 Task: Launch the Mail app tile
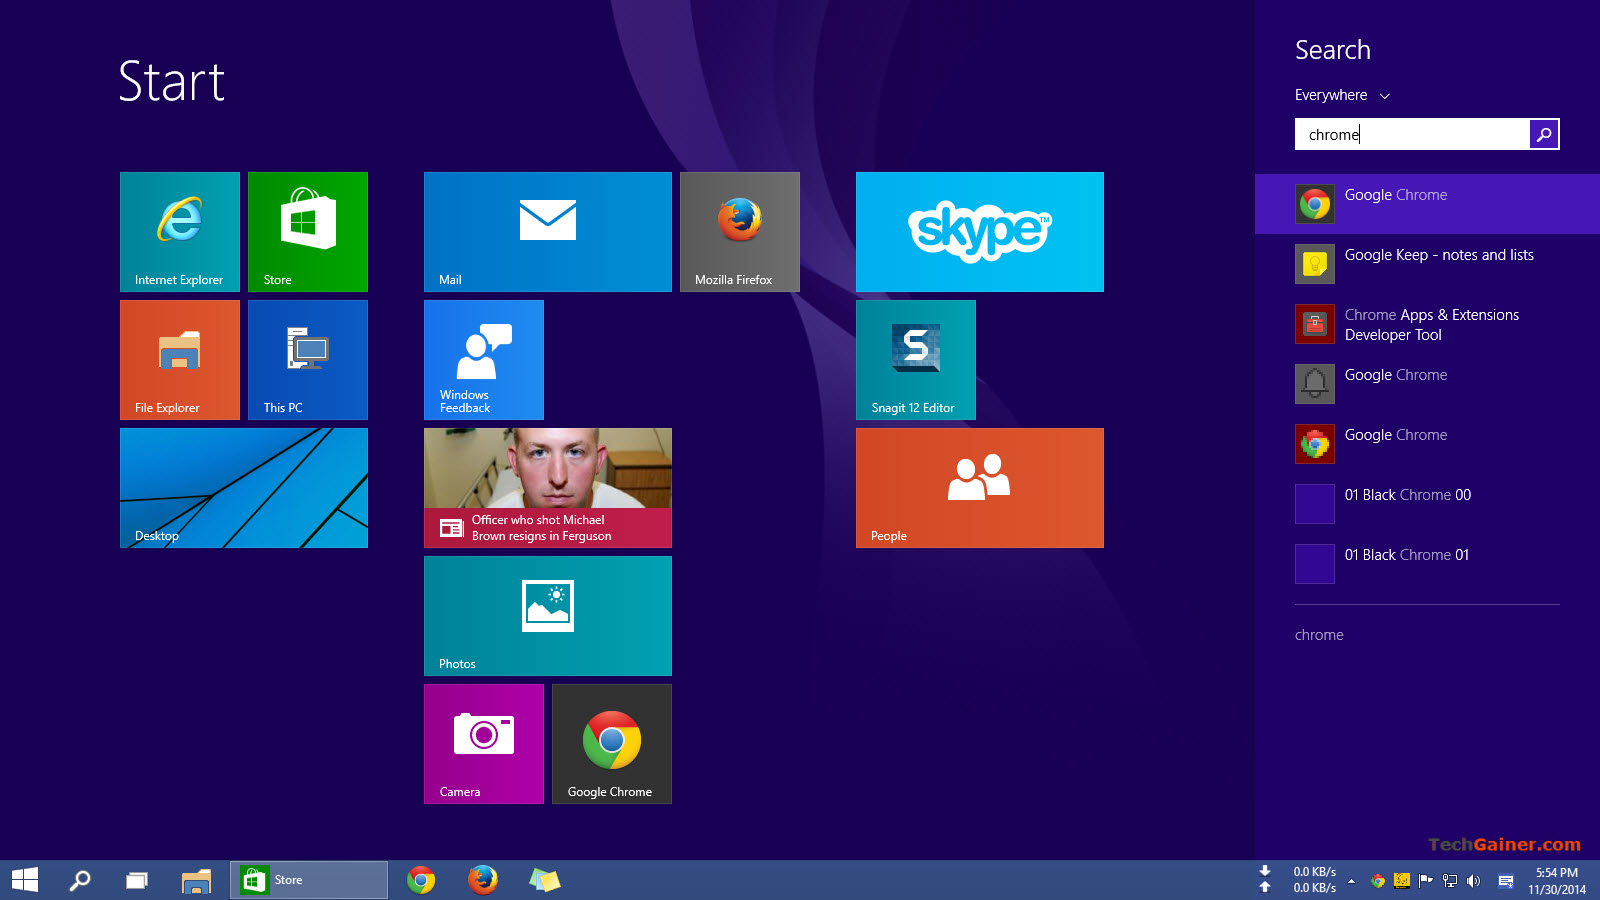pos(547,231)
